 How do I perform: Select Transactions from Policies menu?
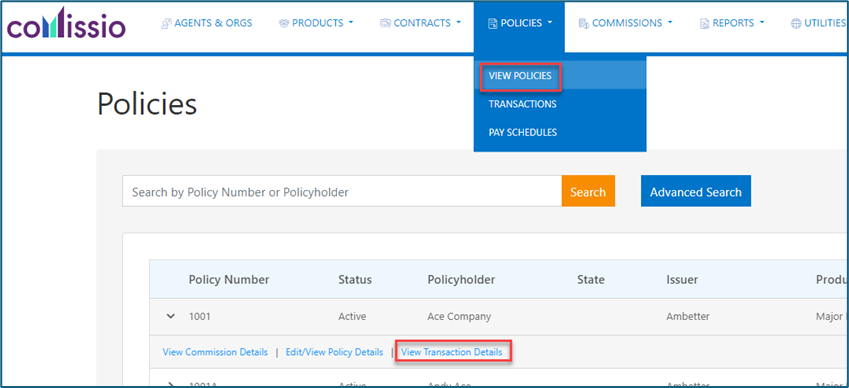tap(523, 104)
